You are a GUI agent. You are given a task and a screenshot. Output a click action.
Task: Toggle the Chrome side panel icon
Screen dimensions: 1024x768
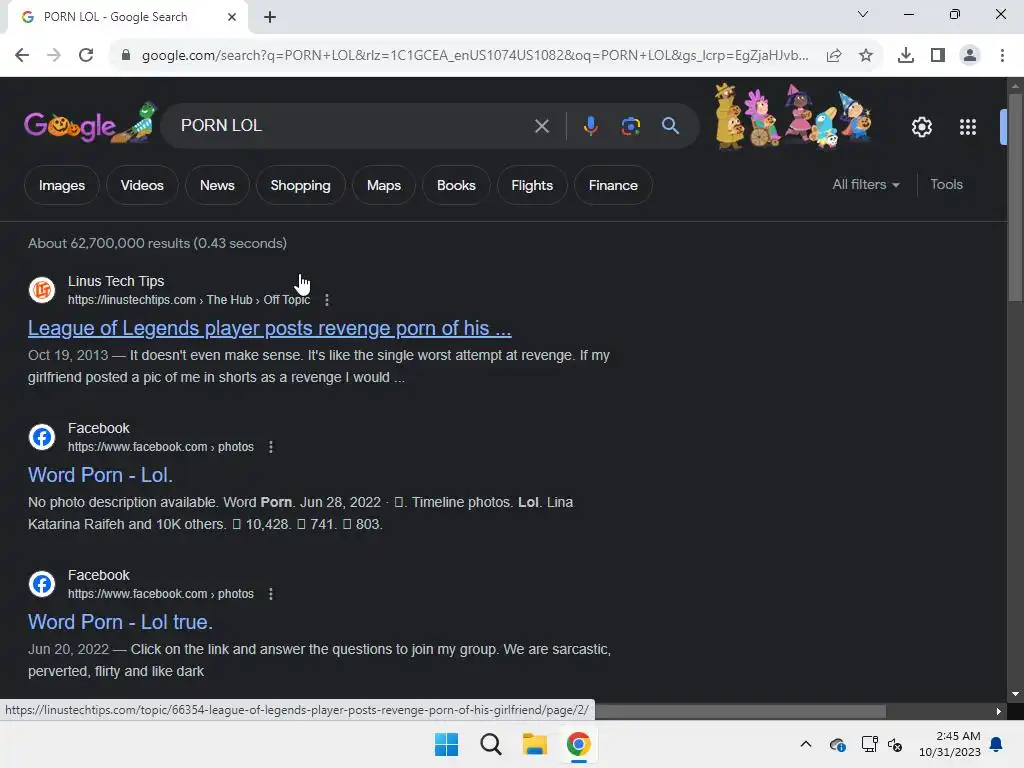(x=938, y=56)
